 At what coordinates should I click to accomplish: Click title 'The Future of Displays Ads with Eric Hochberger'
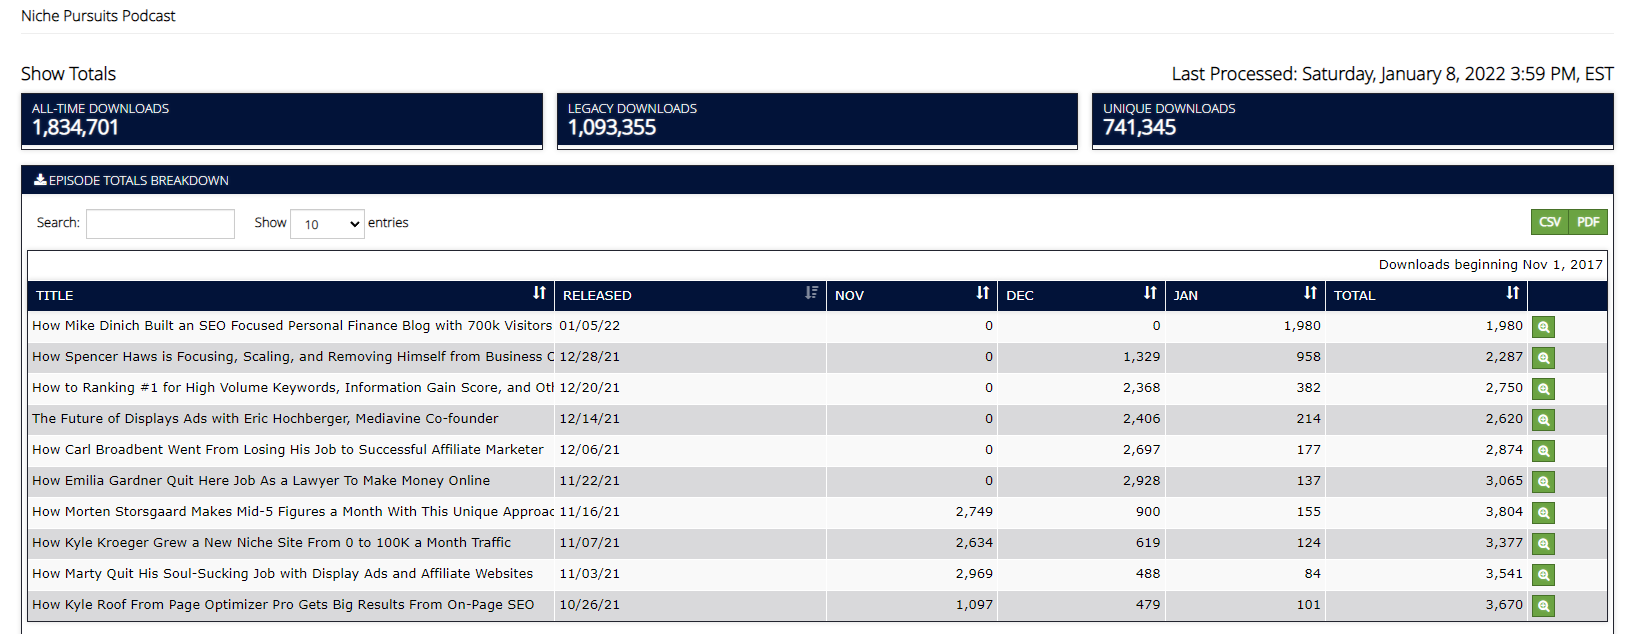(x=265, y=418)
